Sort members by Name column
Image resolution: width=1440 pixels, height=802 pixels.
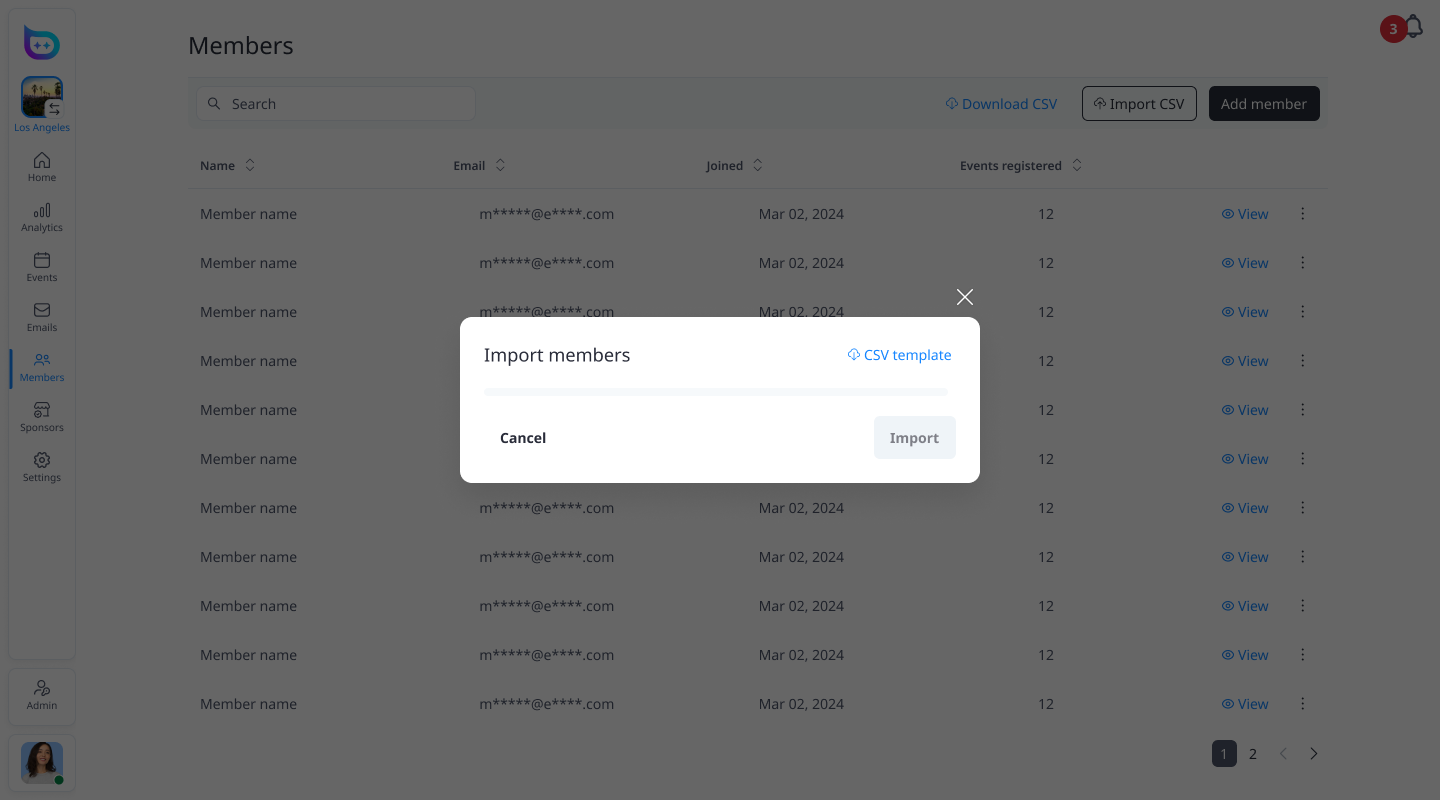[250, 165]
